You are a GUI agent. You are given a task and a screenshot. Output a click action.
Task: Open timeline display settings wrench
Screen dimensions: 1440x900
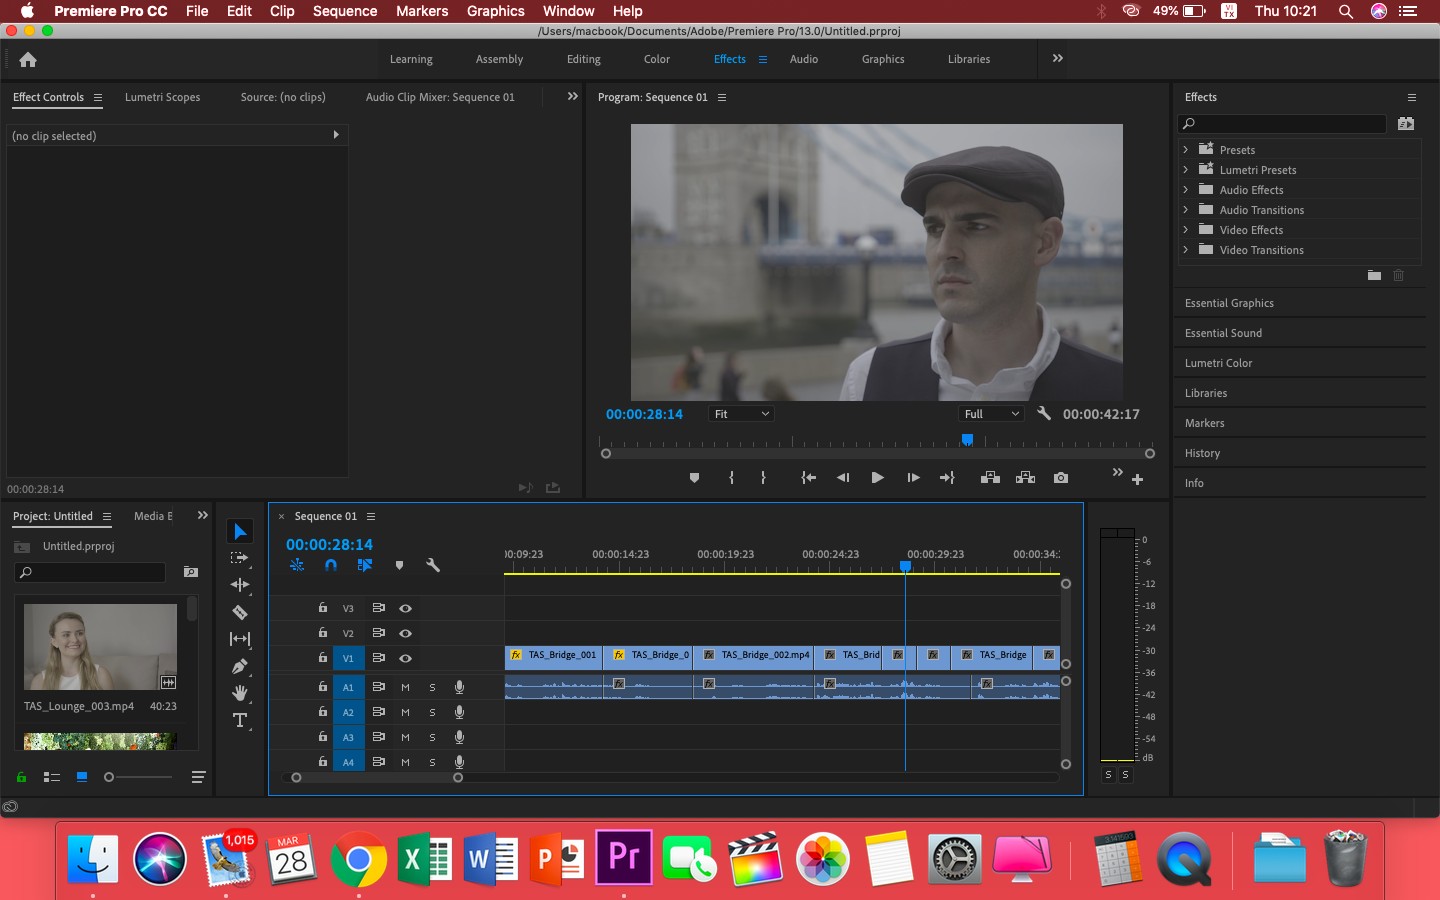pos(433,565)
